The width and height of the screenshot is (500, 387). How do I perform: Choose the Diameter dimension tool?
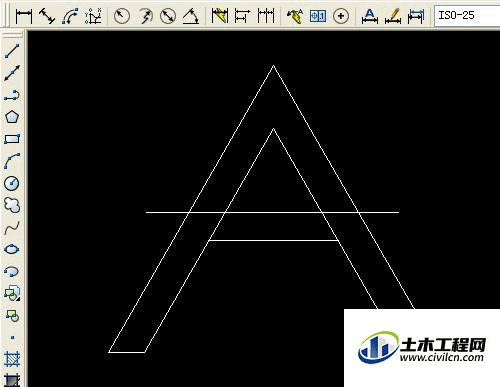coord(168,16)
